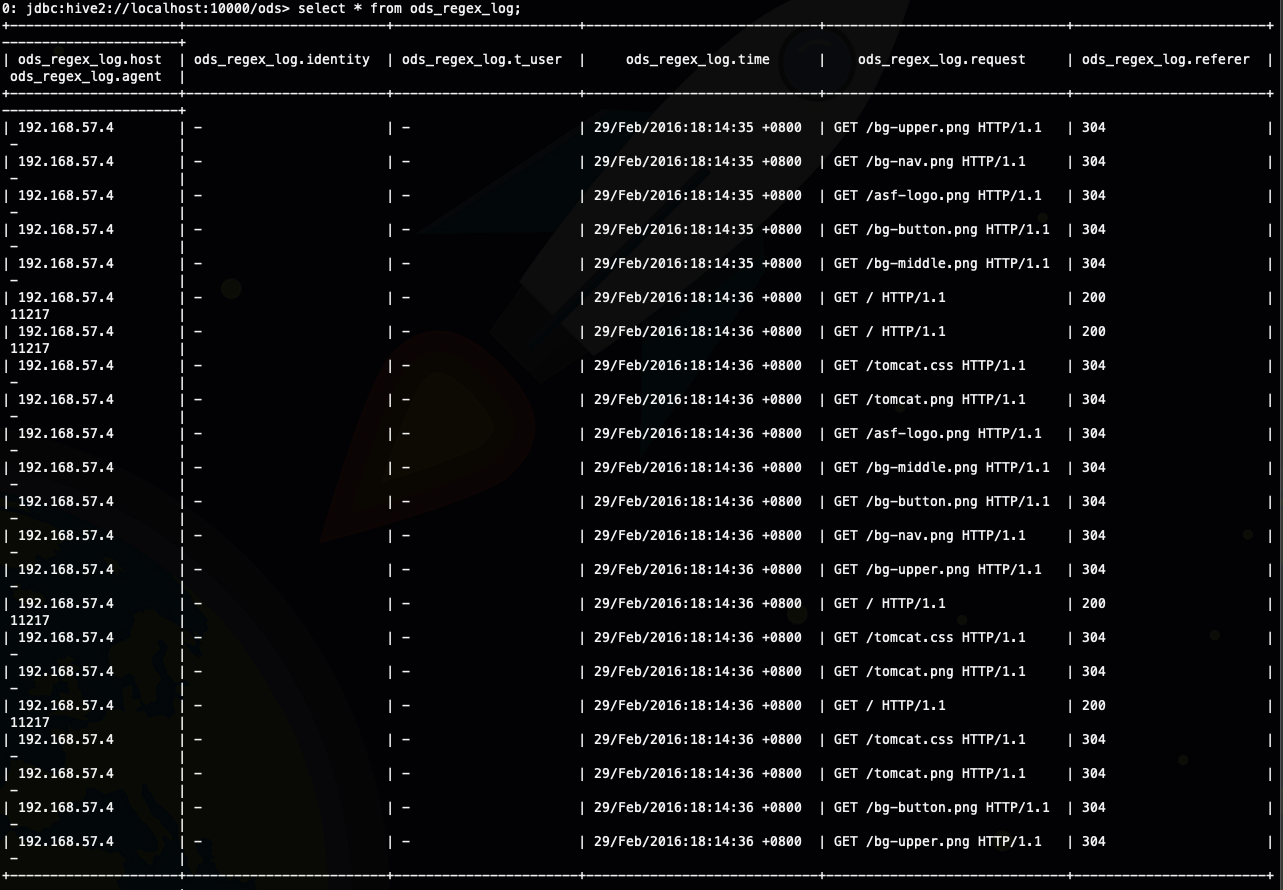The width and height of the screenshot is (1283, 890).
Task: Click the ods_regex_log.t_user column header
Action: point(482,60)
